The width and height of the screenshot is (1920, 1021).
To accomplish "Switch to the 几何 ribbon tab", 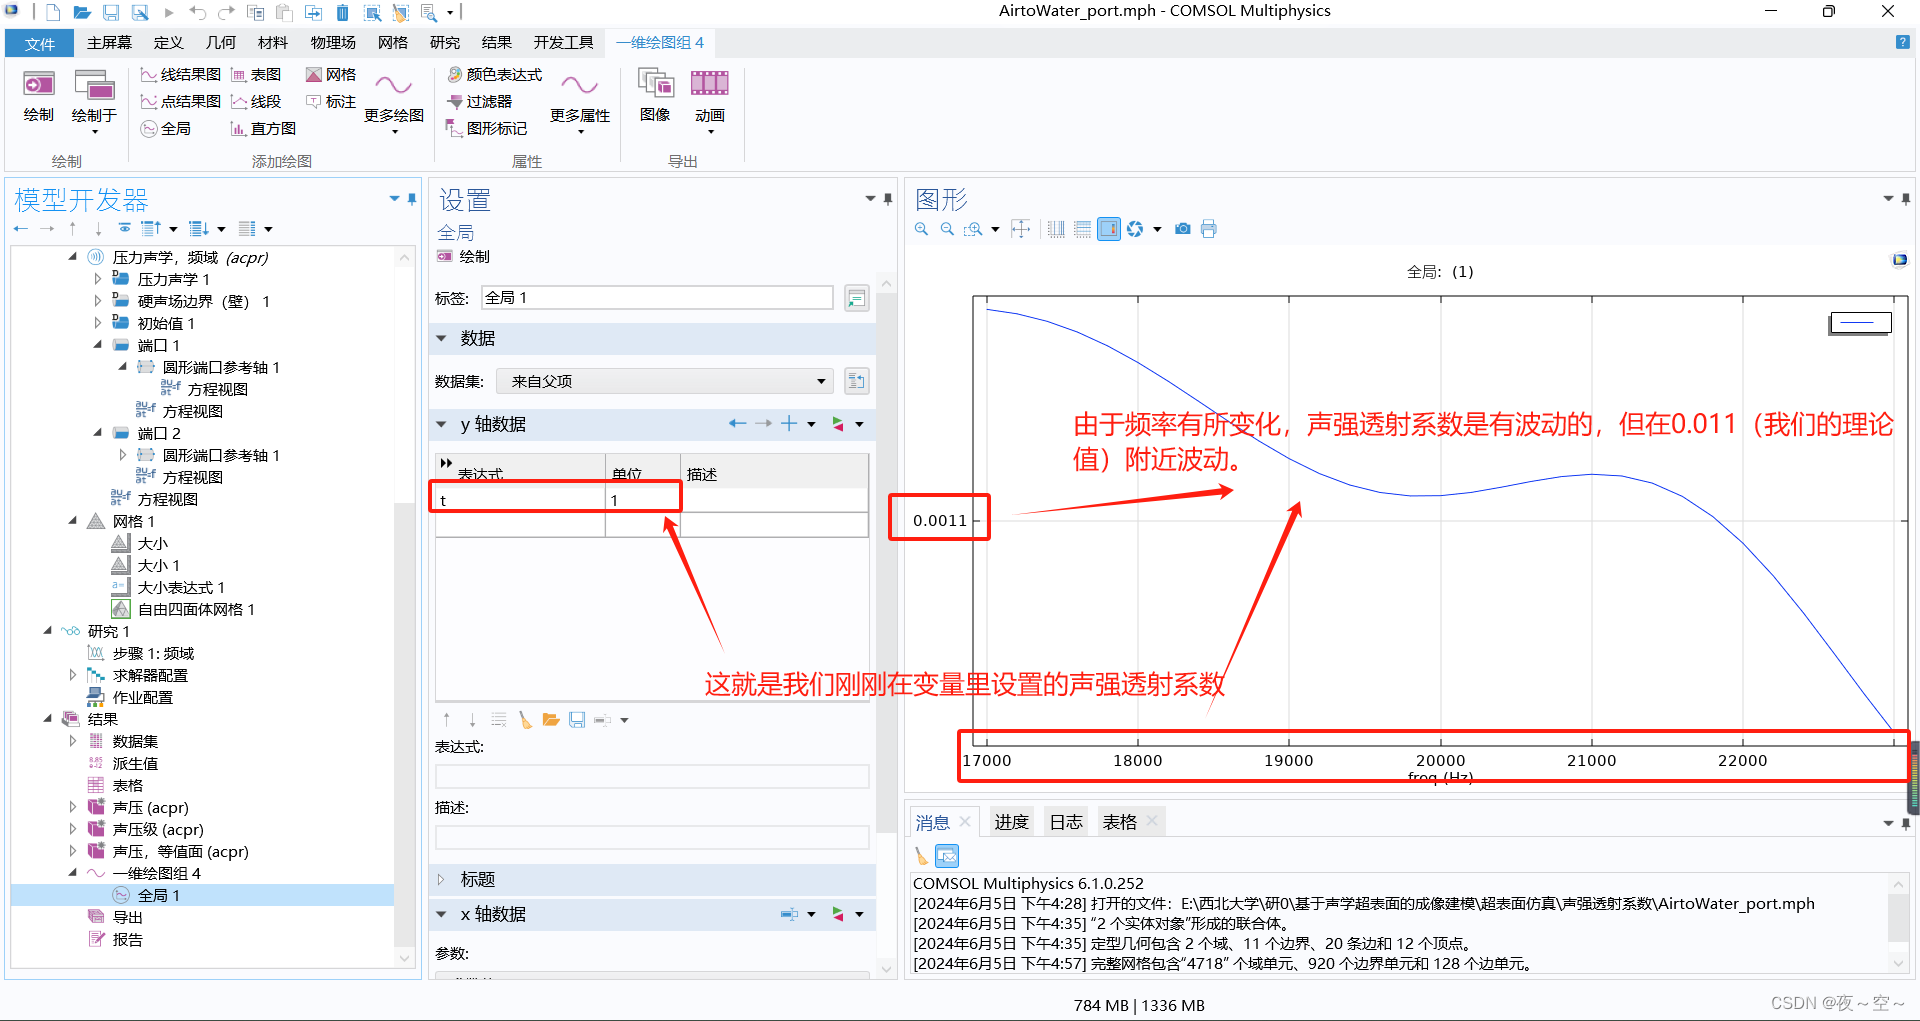I will tap(221, 43).
